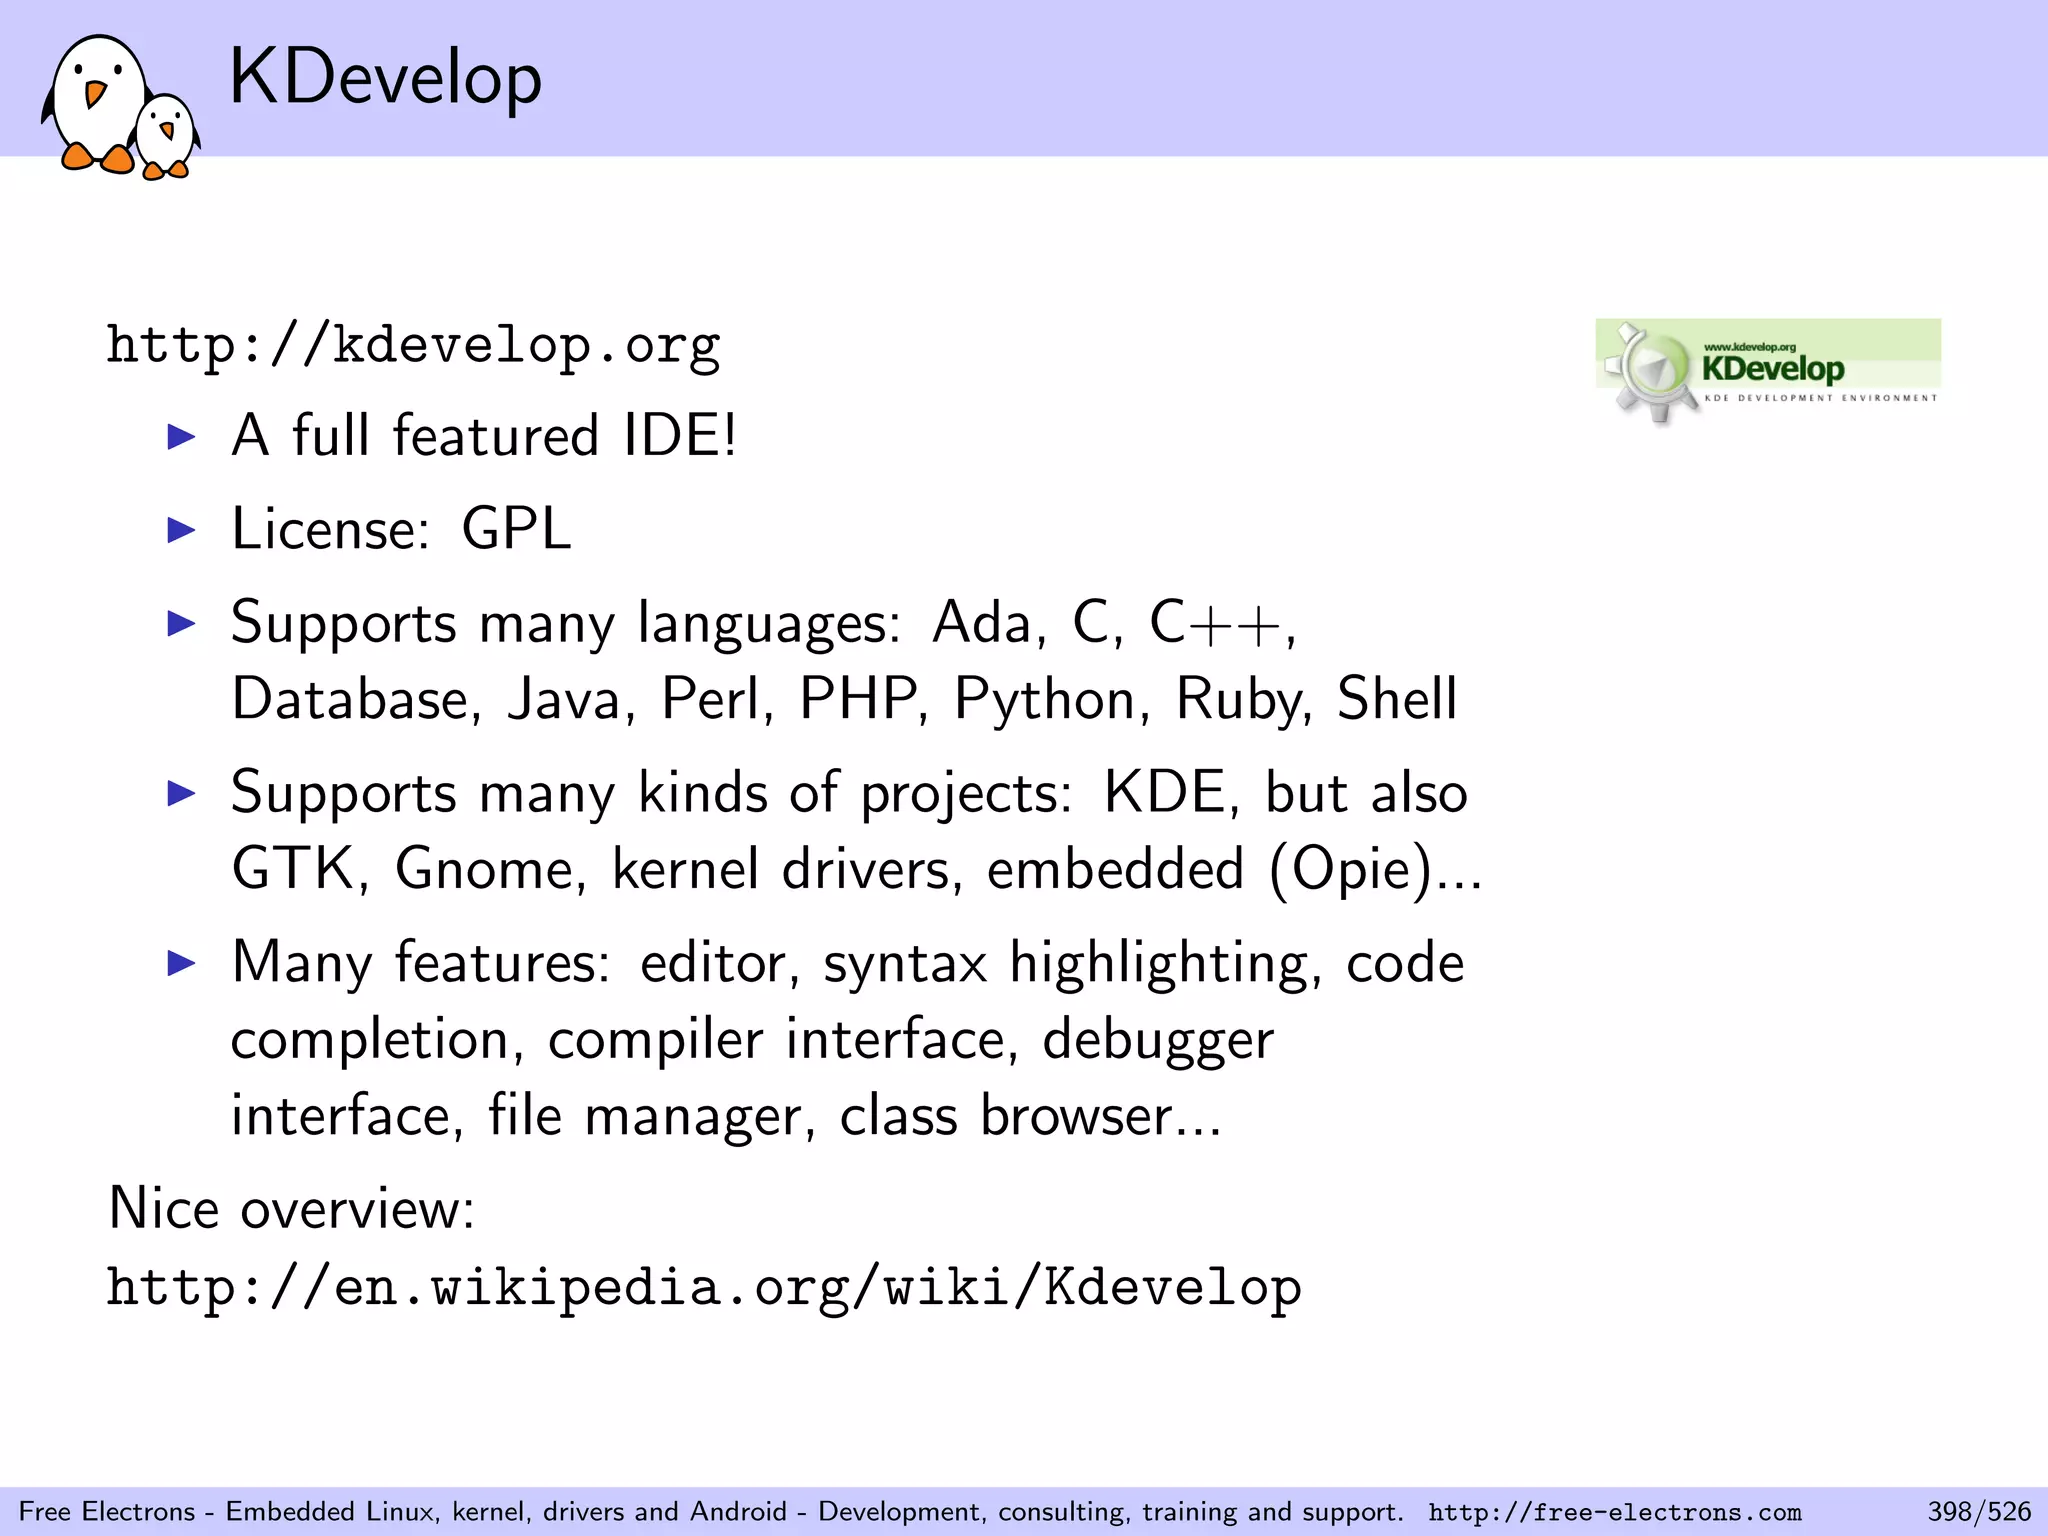This screenshot has width=2048, height=1536.
Task: Click the 'Supports many kinds of projects' text
Action: coord(849,793)
